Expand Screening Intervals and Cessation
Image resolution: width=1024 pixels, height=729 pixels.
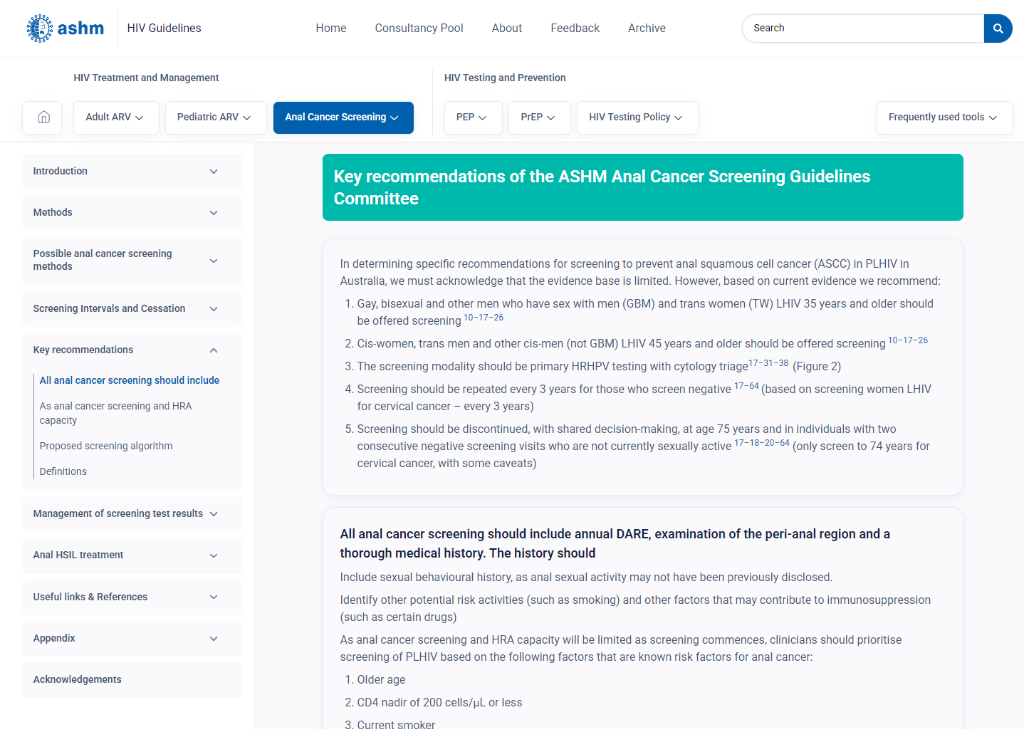pos(133,308)
